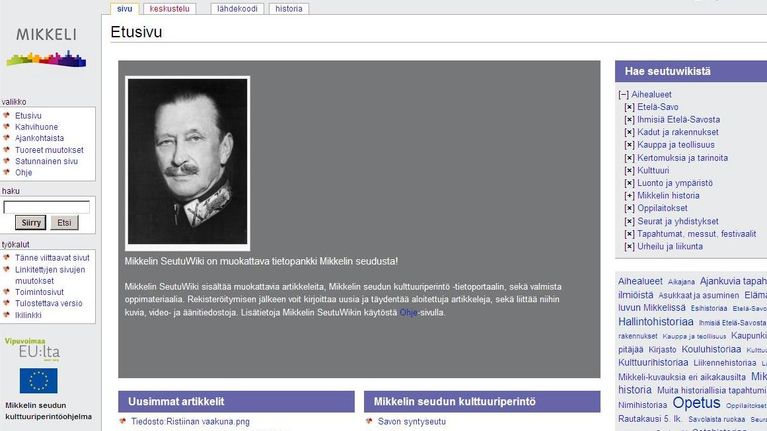
Task: Open the lähdekoodi tab
Action: pyautogui.click(x=237, y=9)
